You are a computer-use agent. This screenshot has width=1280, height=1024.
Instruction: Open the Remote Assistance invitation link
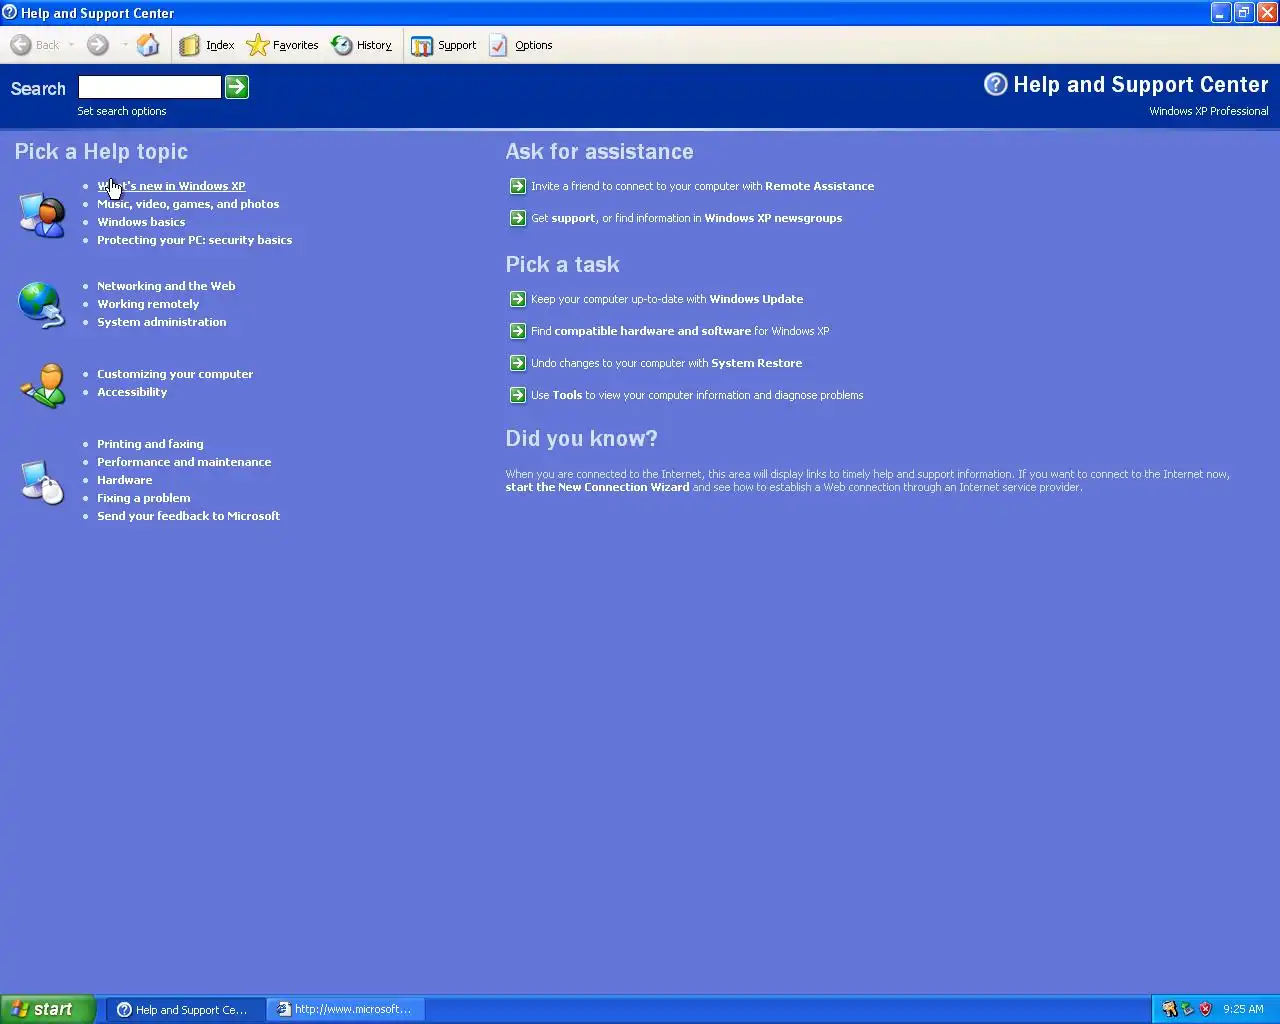(702, 186)
